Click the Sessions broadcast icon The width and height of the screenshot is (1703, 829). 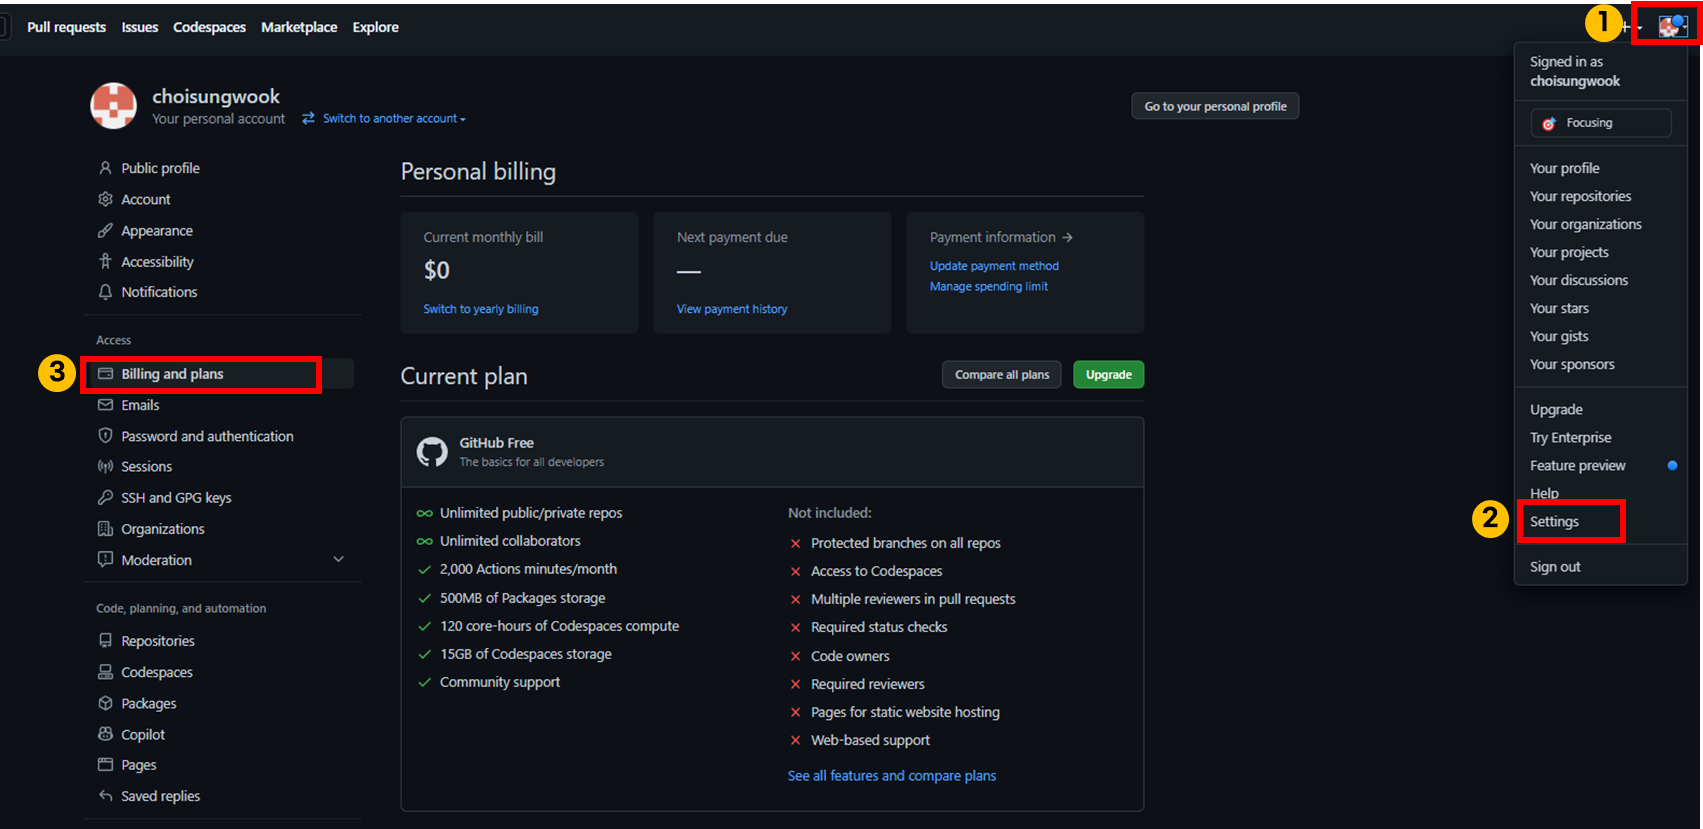click(105, 467)
